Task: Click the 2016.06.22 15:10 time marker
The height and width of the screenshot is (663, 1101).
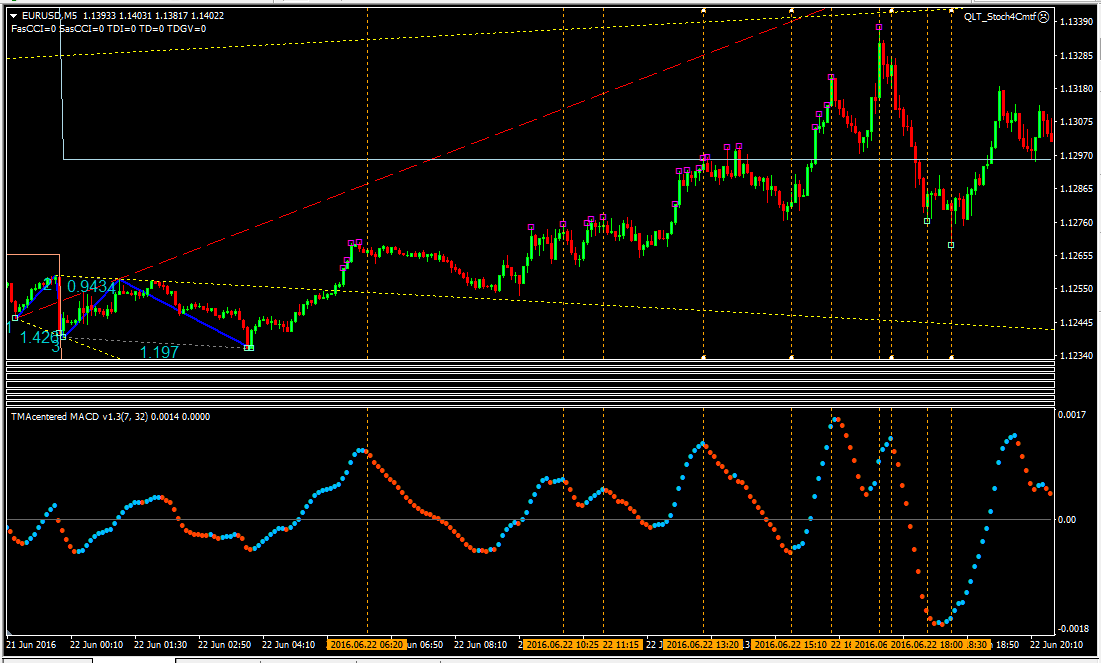Action: [x=790, y=644]
